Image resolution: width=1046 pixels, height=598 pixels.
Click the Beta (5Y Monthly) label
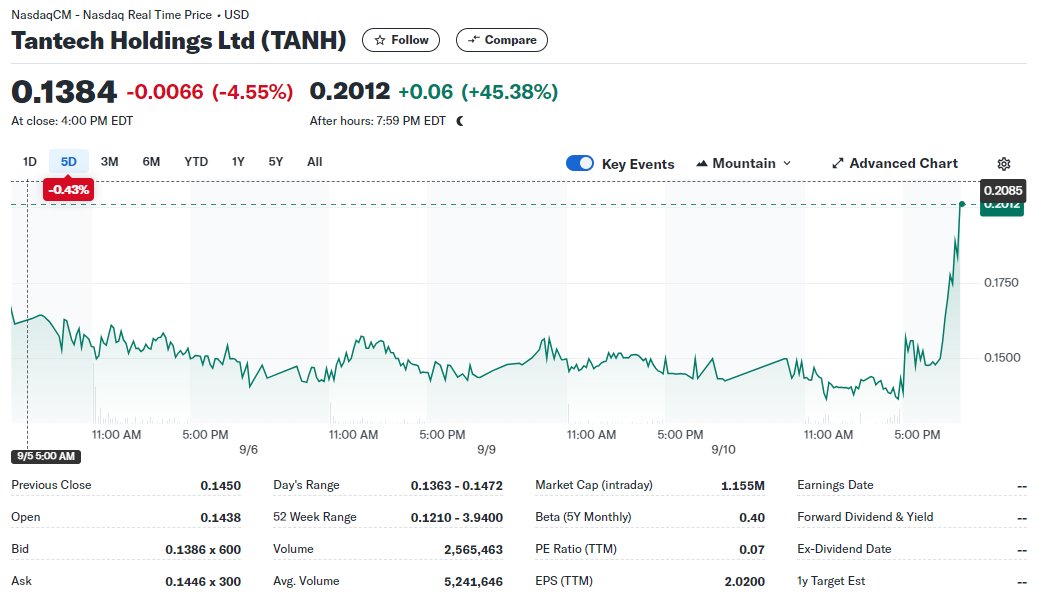583,517
